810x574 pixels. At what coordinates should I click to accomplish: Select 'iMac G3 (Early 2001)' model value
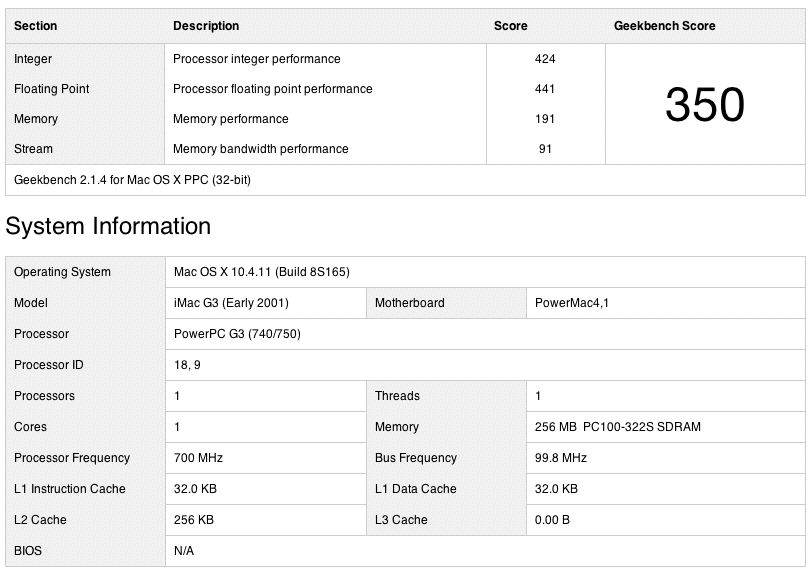(x=231, y=303)
